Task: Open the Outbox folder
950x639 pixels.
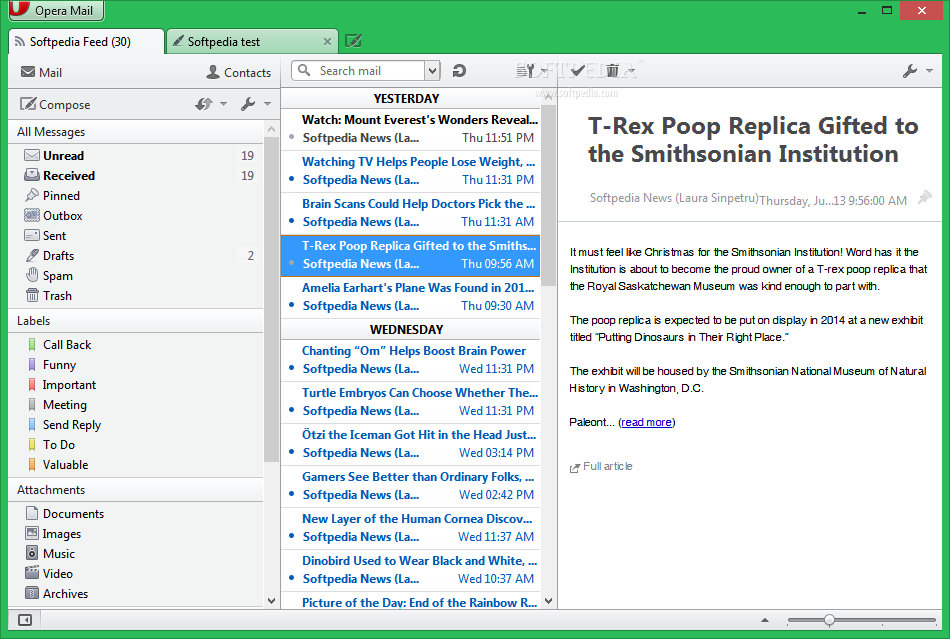Action: (136, 216)
